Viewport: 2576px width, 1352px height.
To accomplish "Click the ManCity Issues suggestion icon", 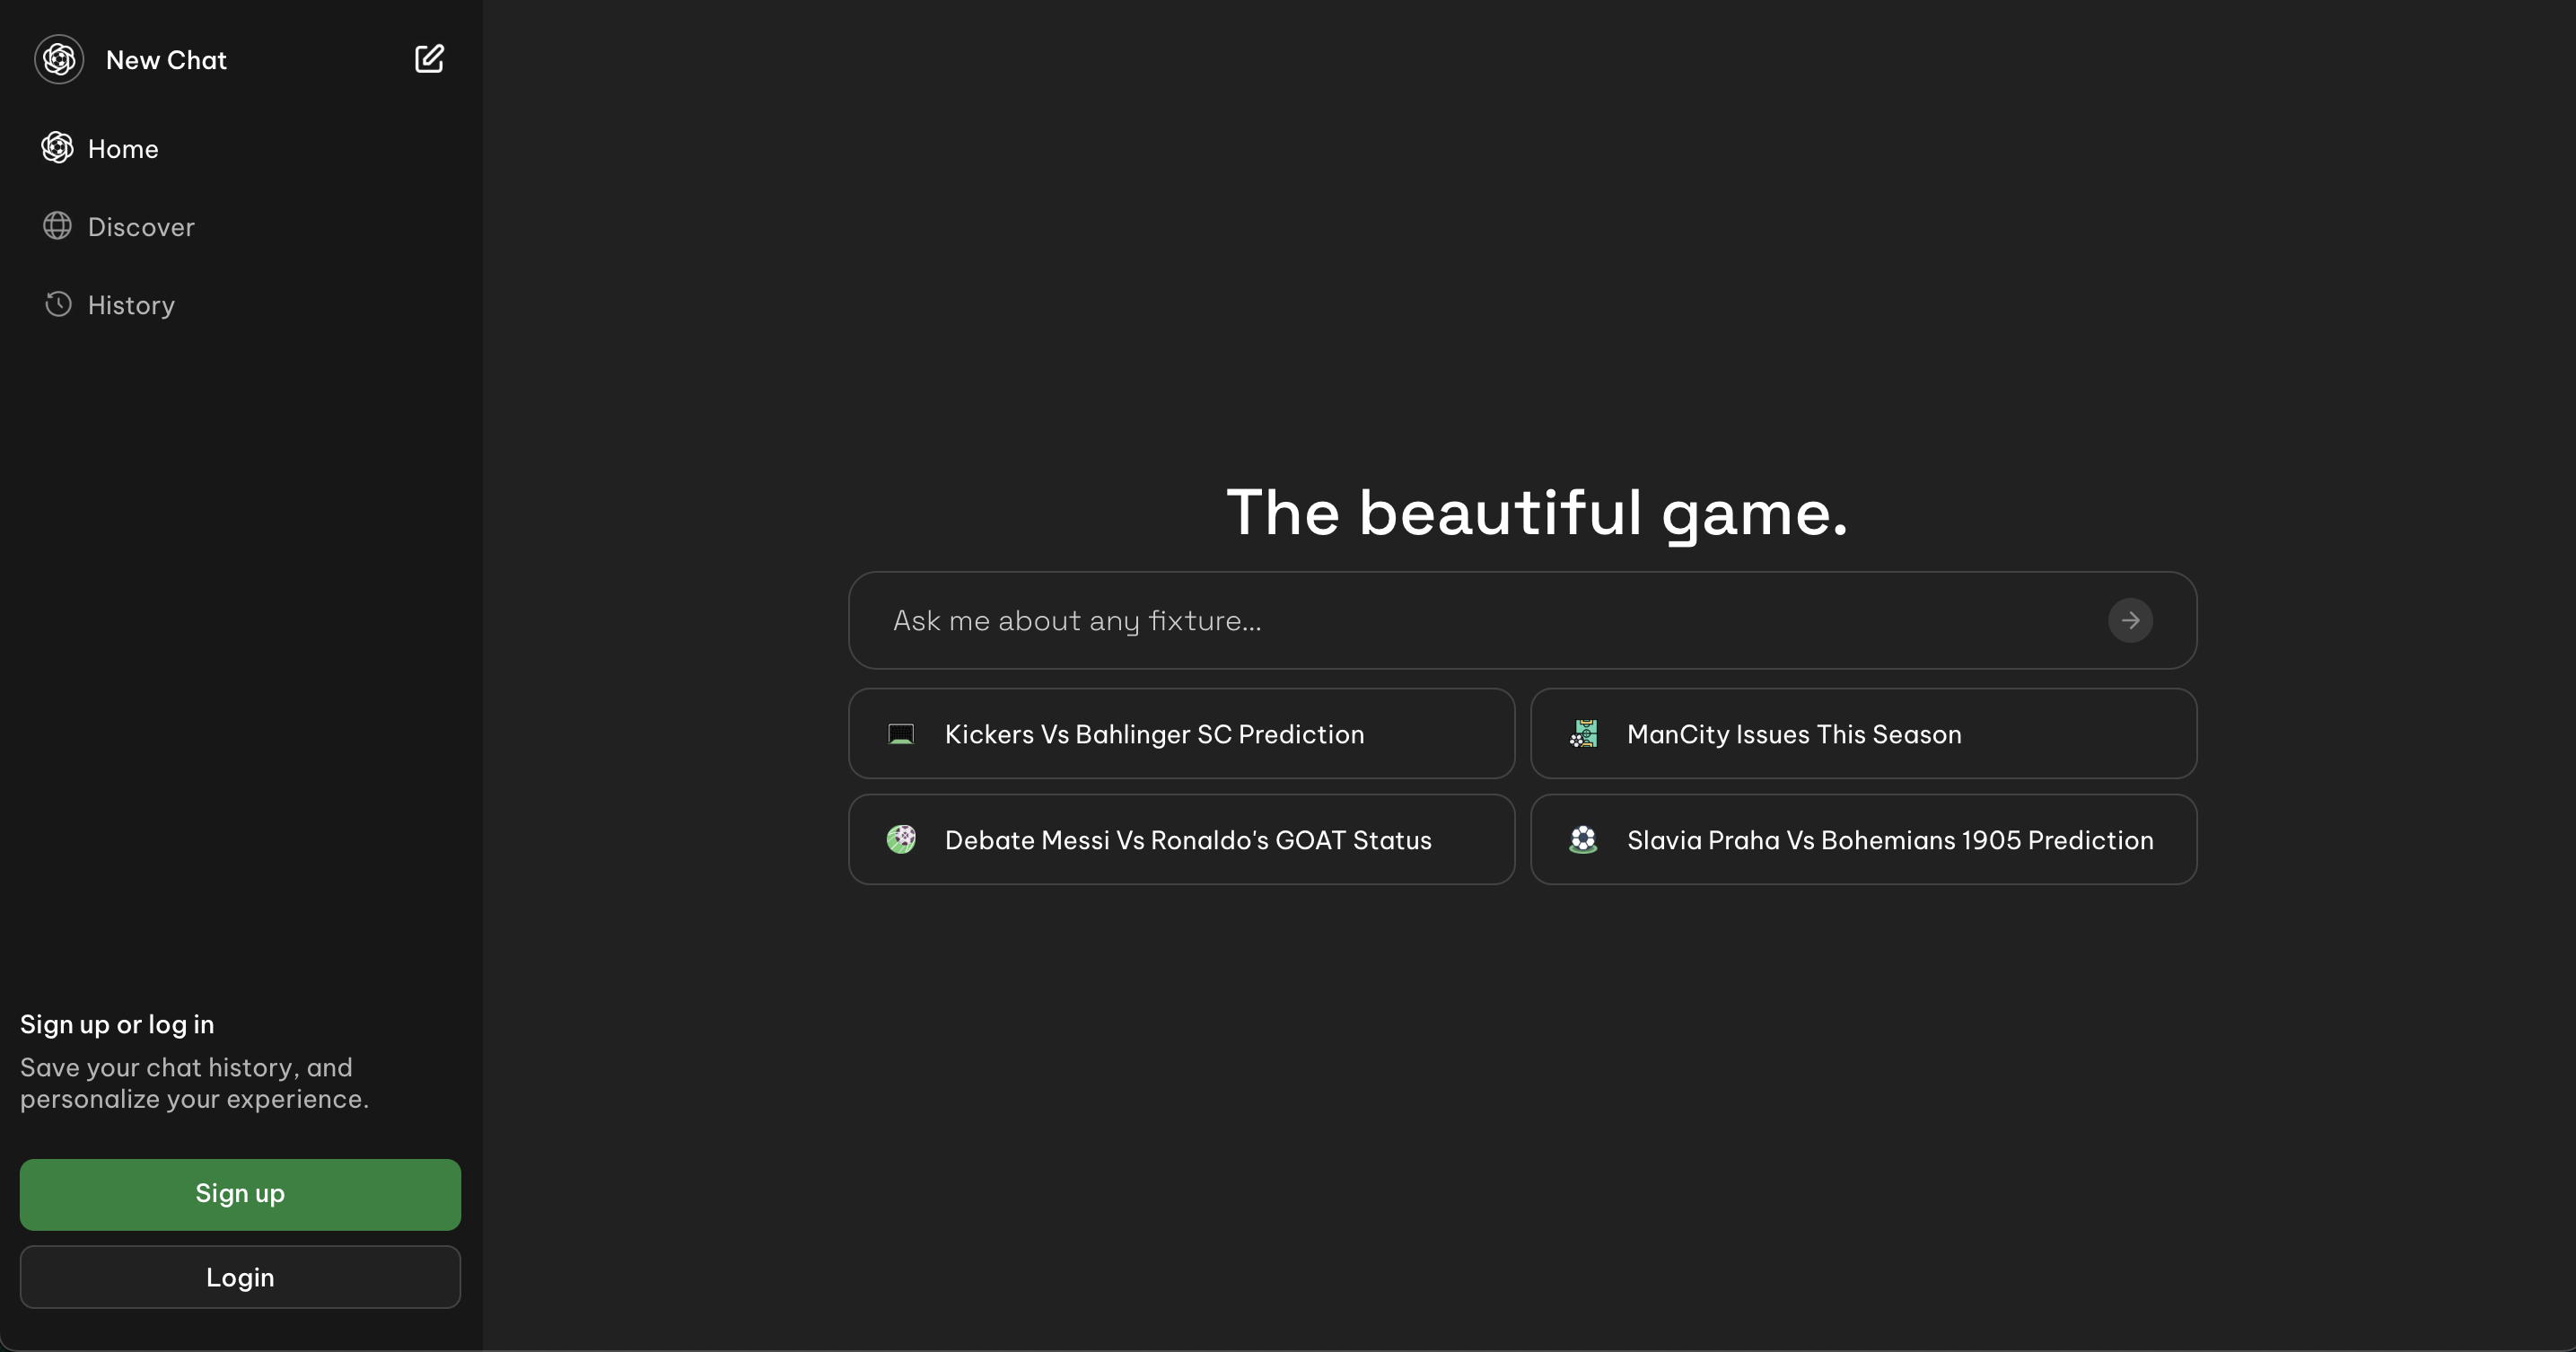I will coord(1583,734).
